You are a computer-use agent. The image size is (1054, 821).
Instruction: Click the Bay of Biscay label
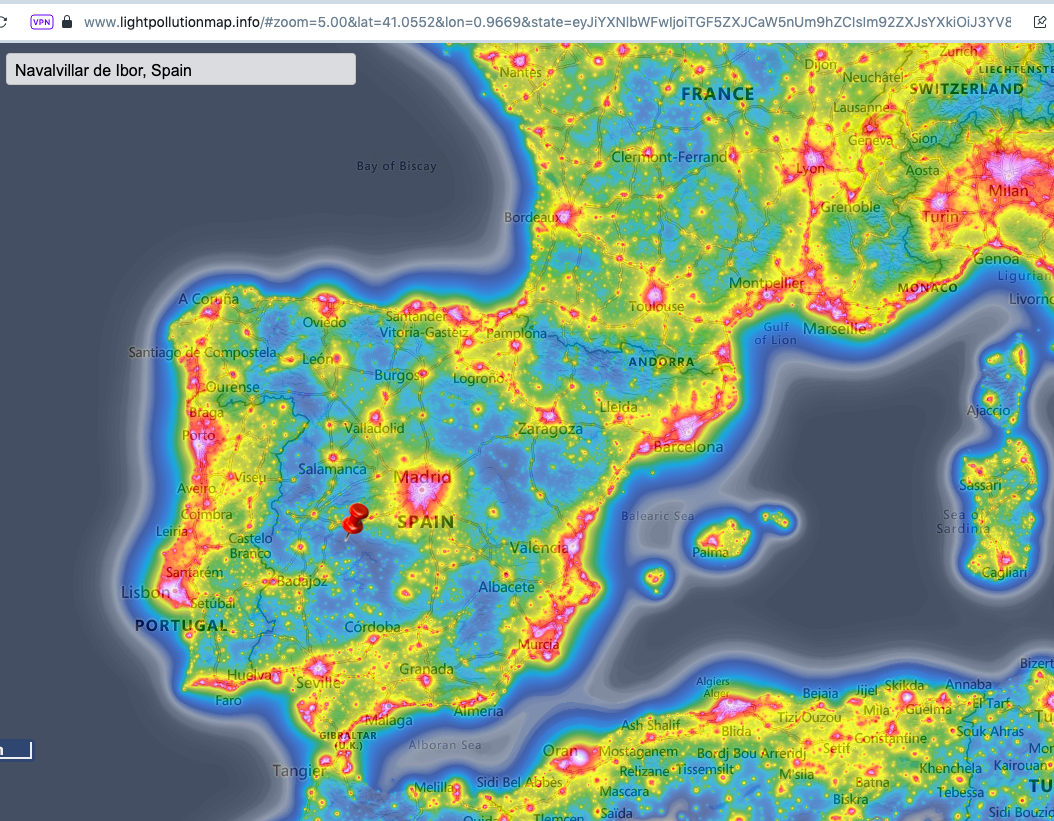pyautogui.click(x=396, y=166)
